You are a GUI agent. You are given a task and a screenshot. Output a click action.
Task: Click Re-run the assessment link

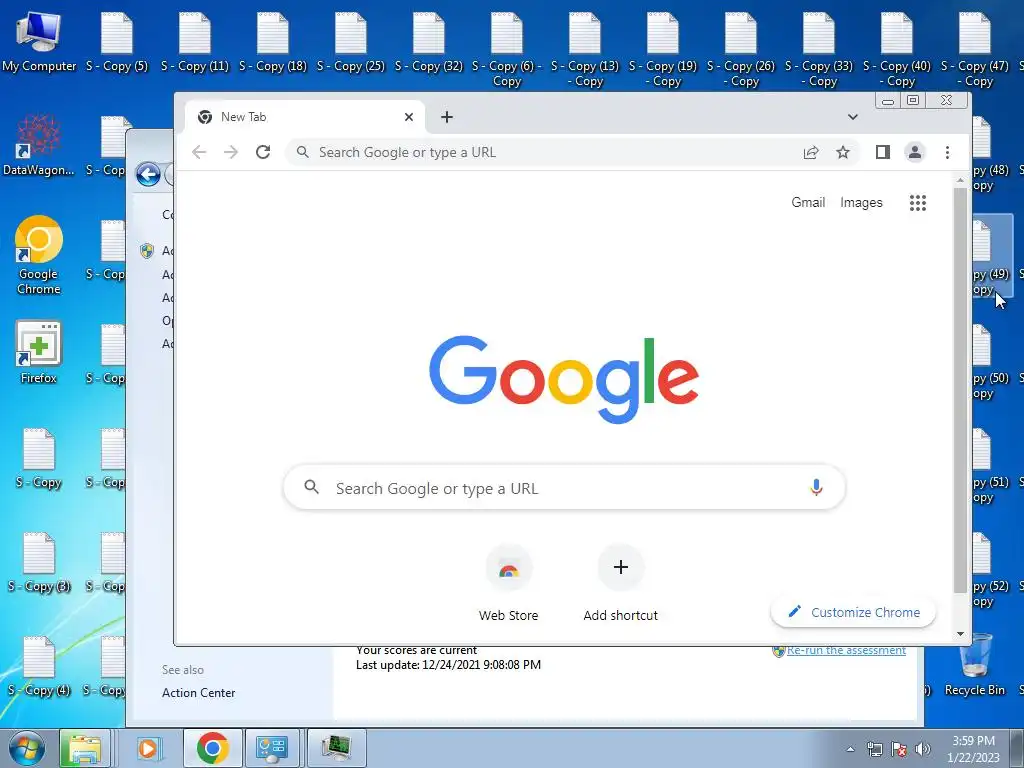[846, 650]
